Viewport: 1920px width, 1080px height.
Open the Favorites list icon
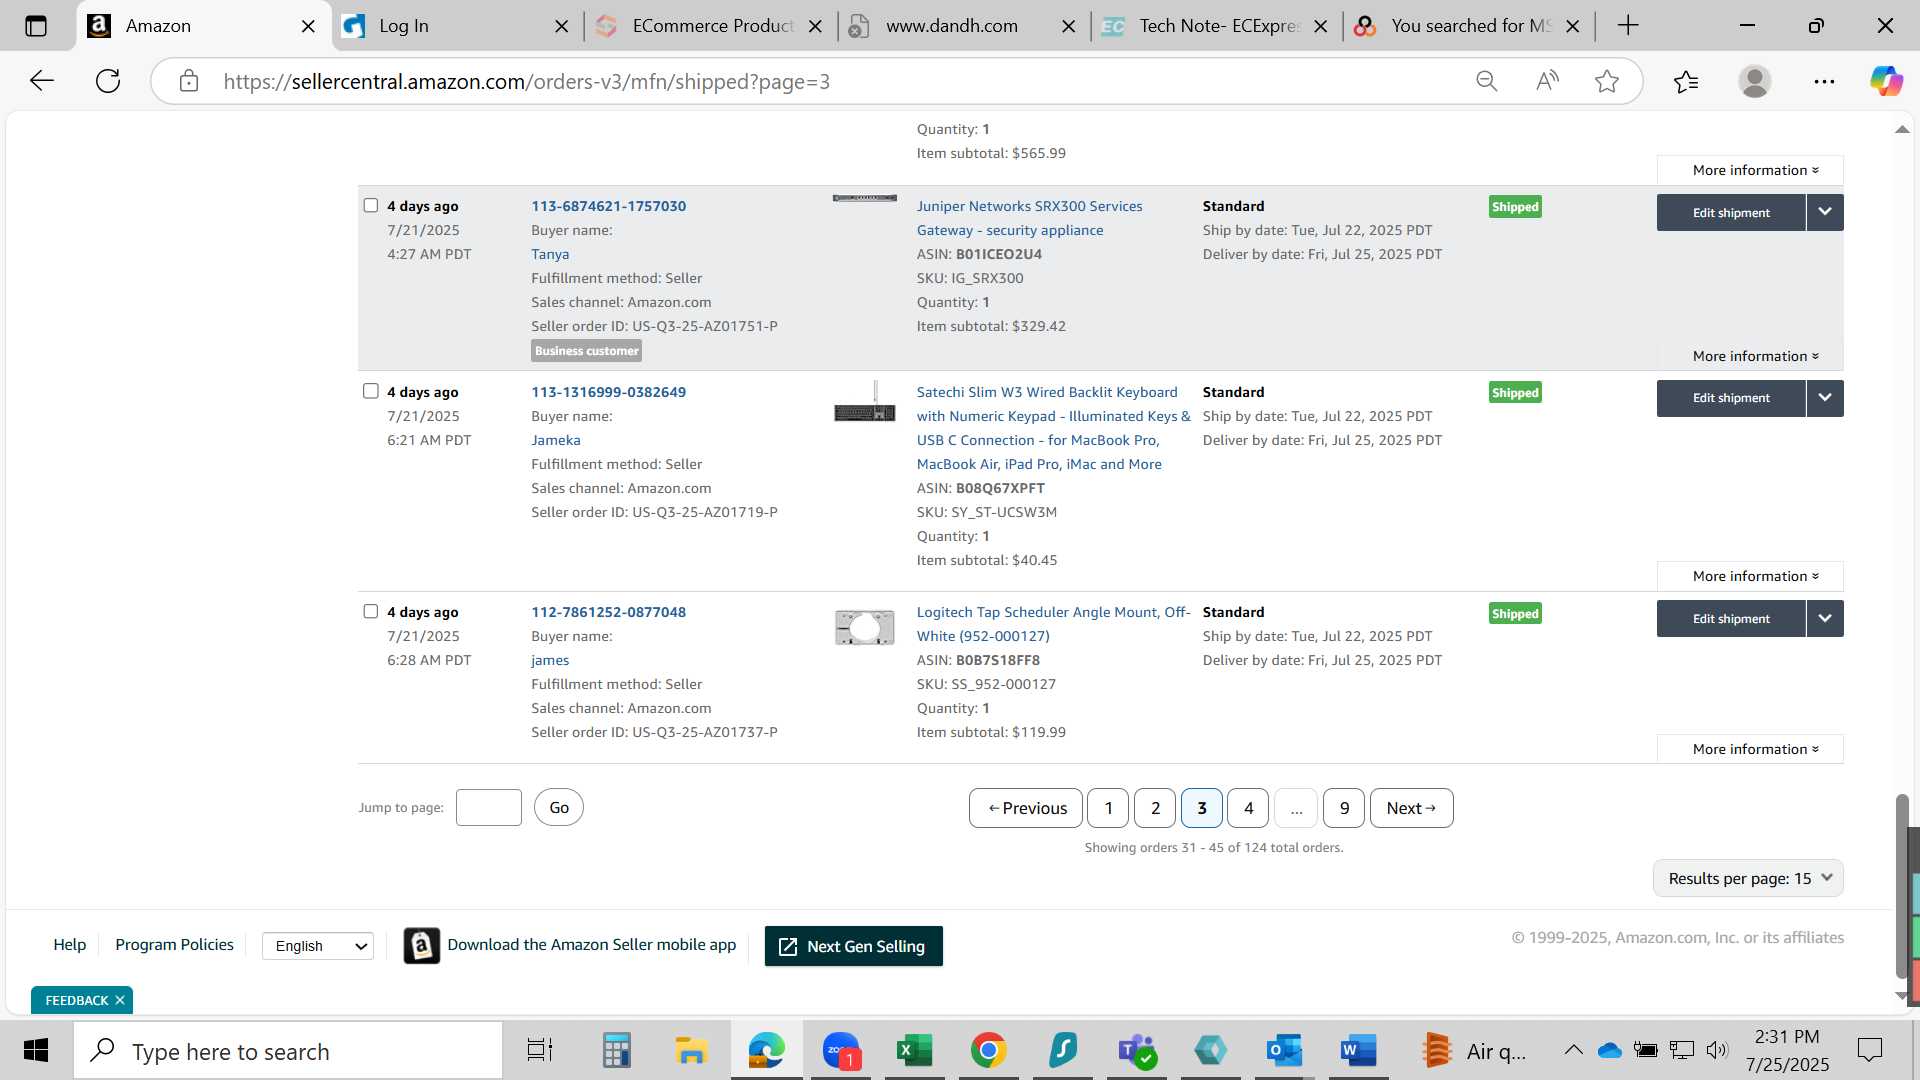point(1686,81)
